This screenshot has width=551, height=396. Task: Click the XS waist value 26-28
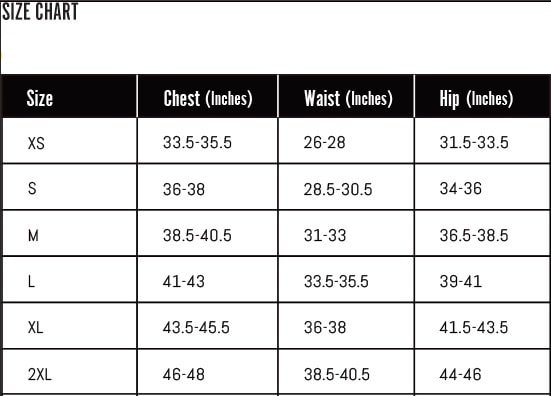click(324, 143)
